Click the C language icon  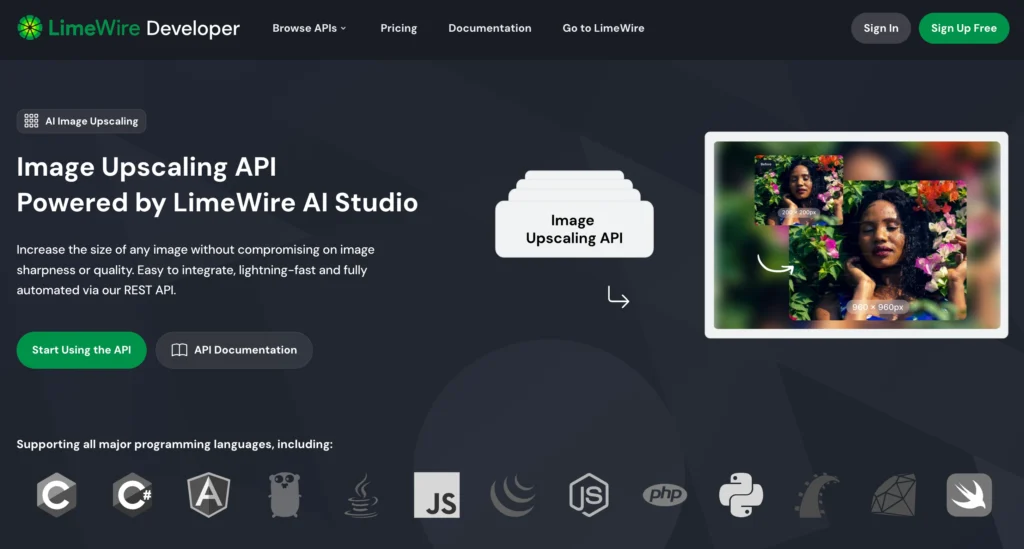pos(57,495)
